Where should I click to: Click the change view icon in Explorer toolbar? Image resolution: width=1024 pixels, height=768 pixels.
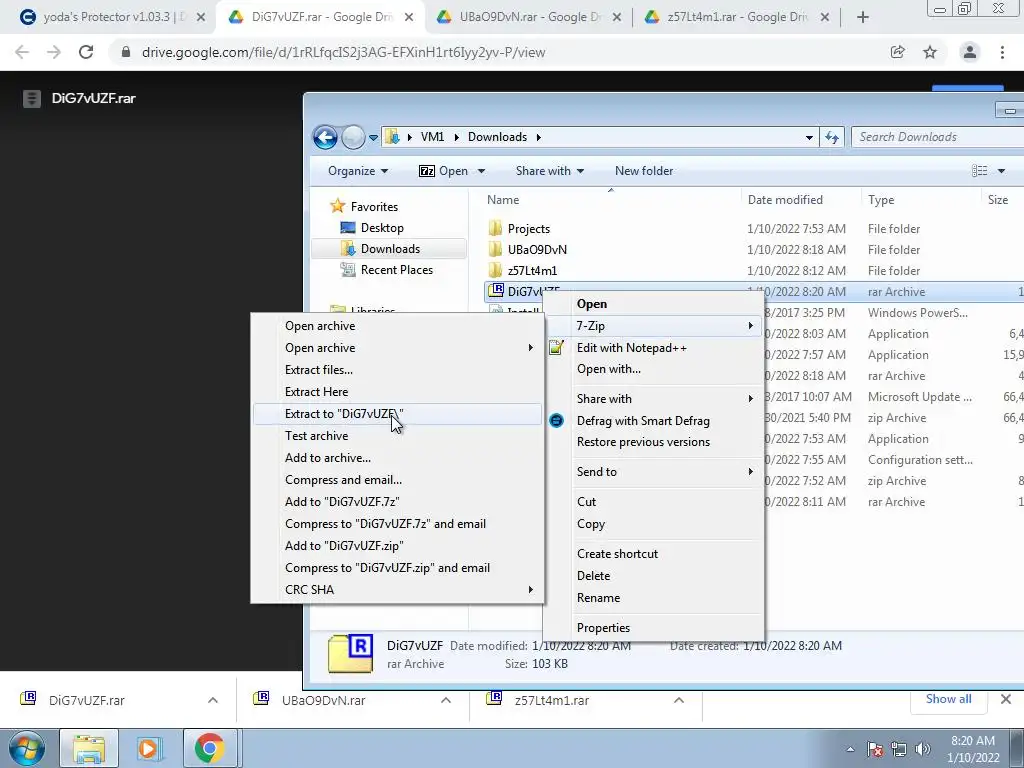pos(980,170)
